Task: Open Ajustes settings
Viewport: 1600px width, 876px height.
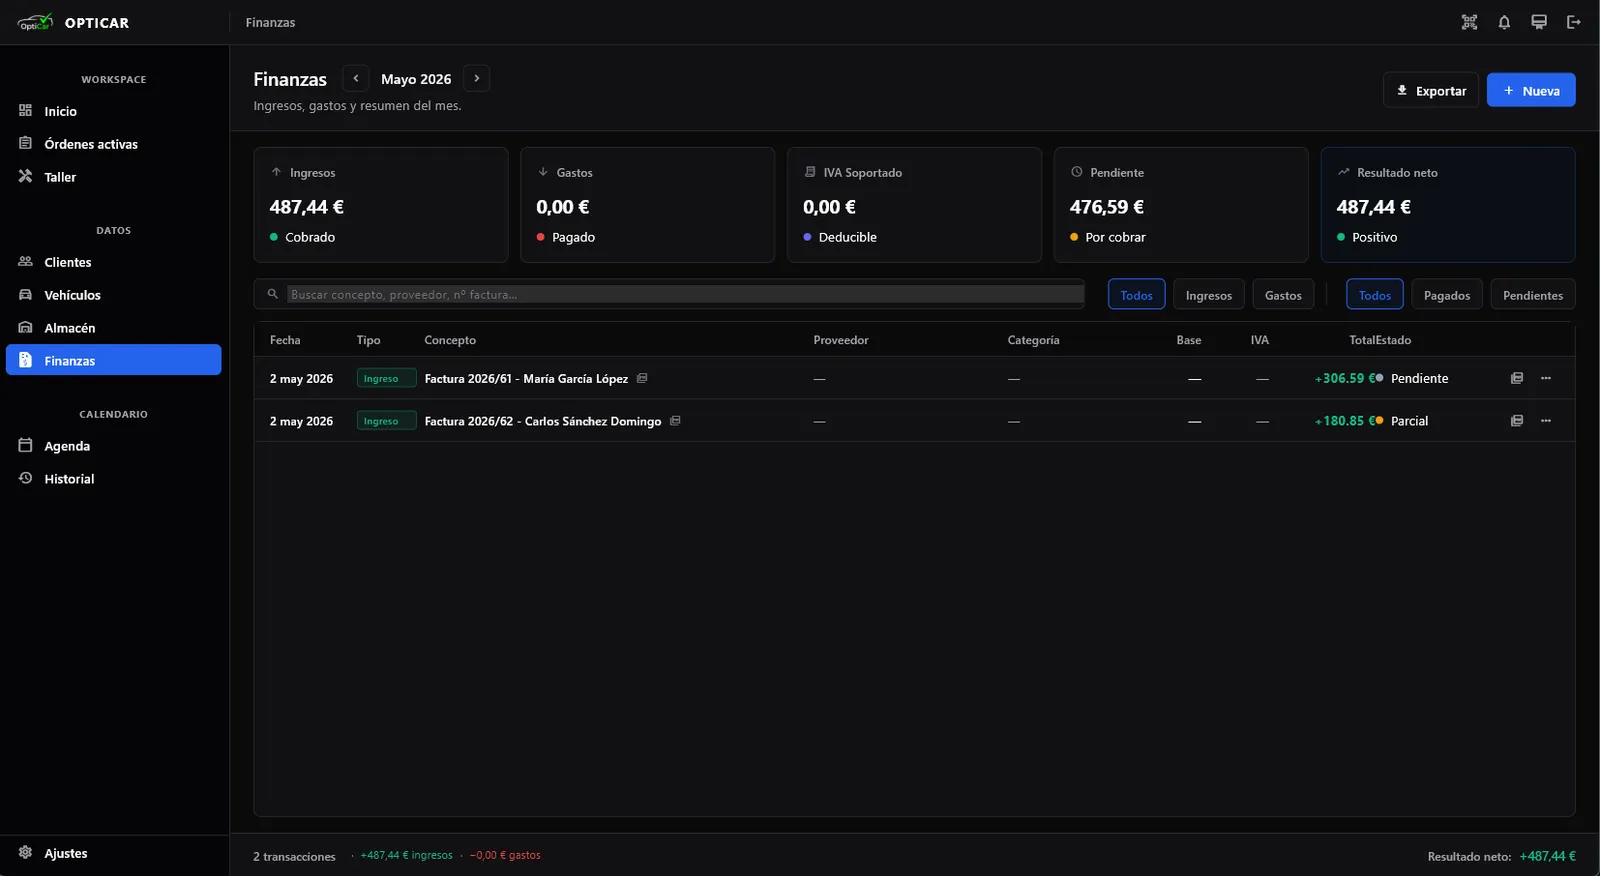Action: (x=114, y=853)
